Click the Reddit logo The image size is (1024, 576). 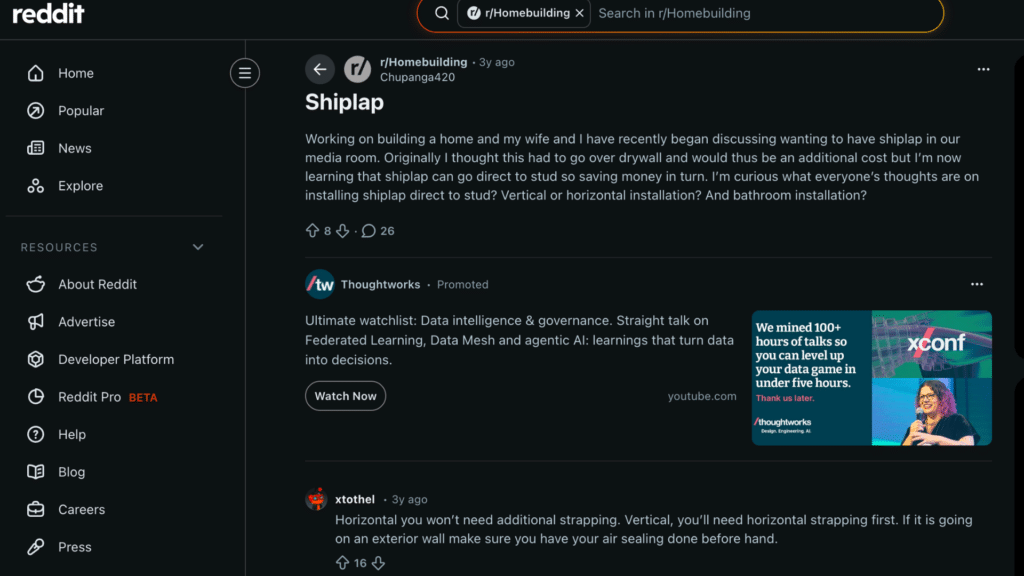tap(48, 14)
